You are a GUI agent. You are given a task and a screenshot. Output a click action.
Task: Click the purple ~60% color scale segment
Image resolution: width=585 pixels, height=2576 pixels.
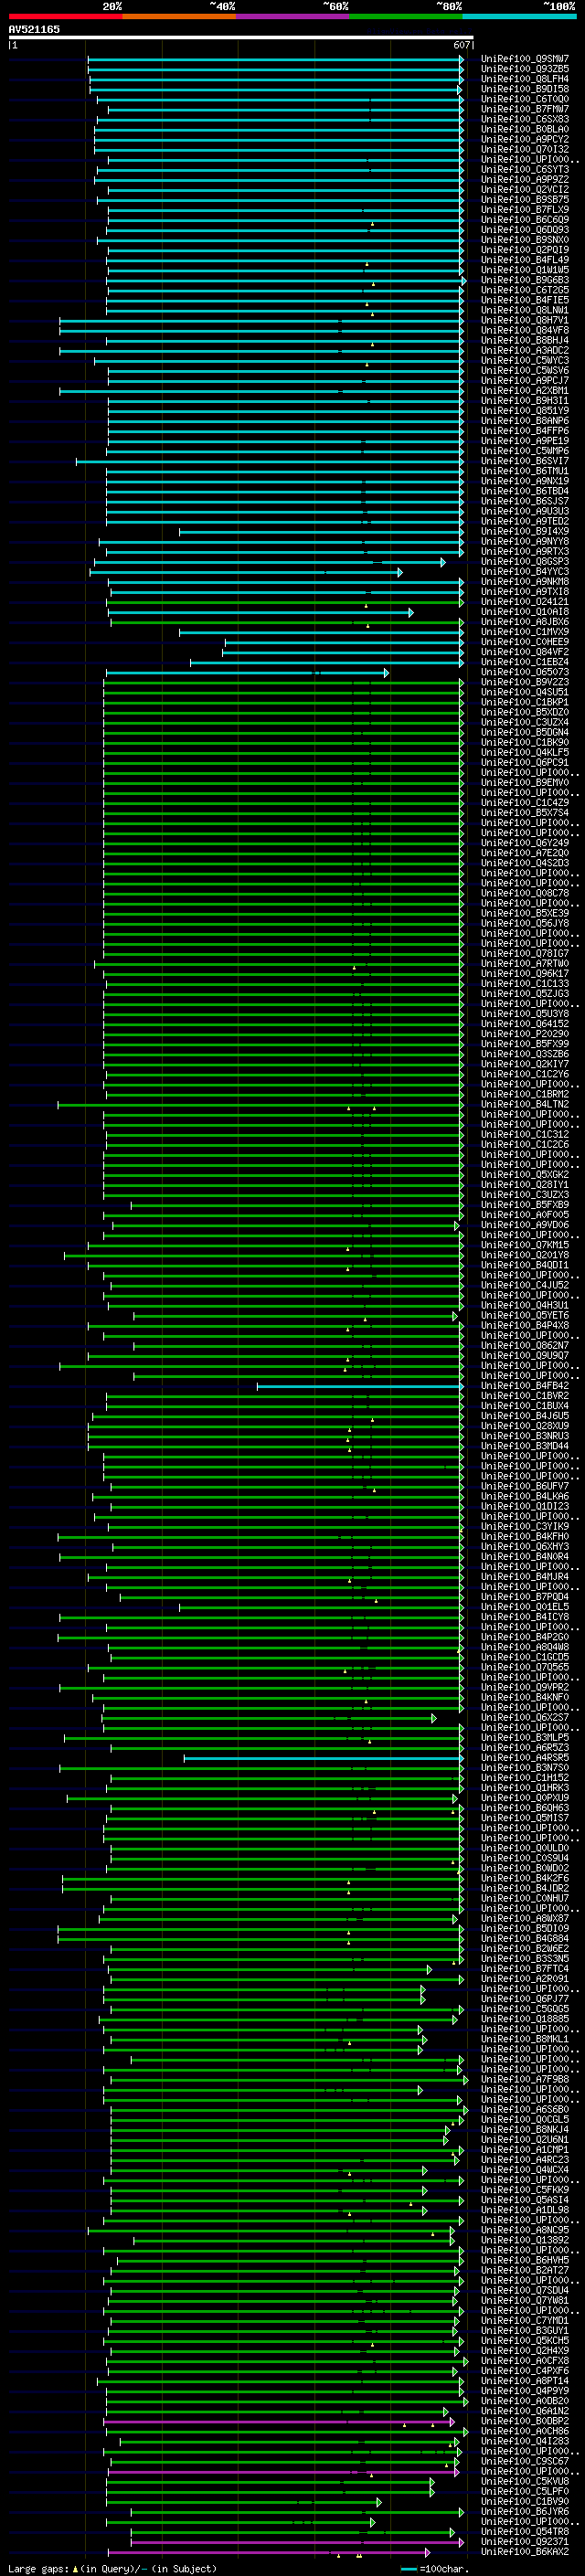pyautogui.click(x=292, y=16)
